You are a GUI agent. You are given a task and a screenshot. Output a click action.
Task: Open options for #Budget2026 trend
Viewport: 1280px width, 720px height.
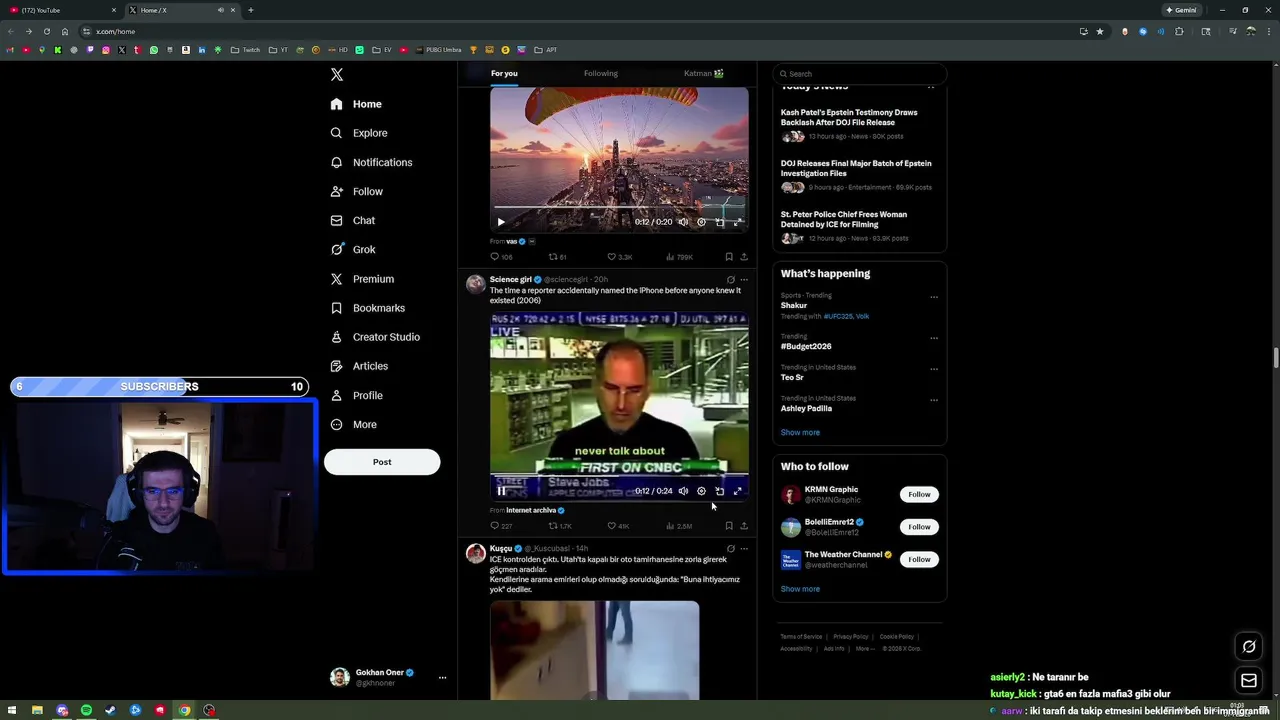click(934, 338)
